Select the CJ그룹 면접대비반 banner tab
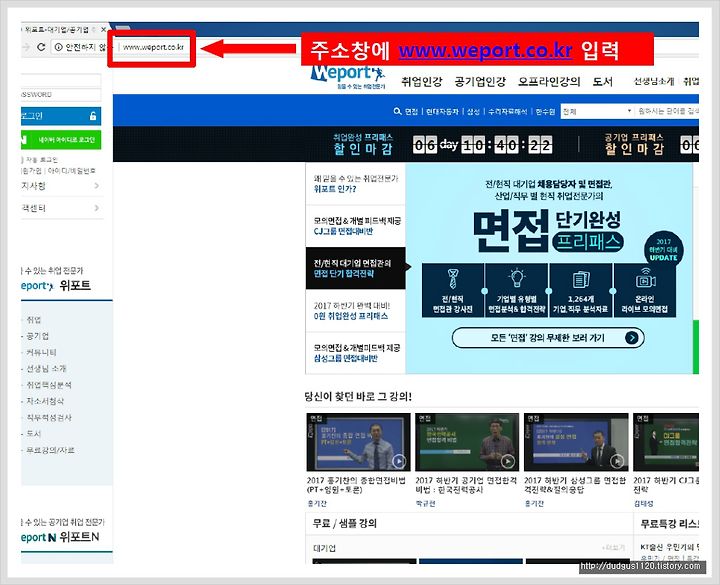Screen dimensions: 720x585 click(x=355, y=226)
